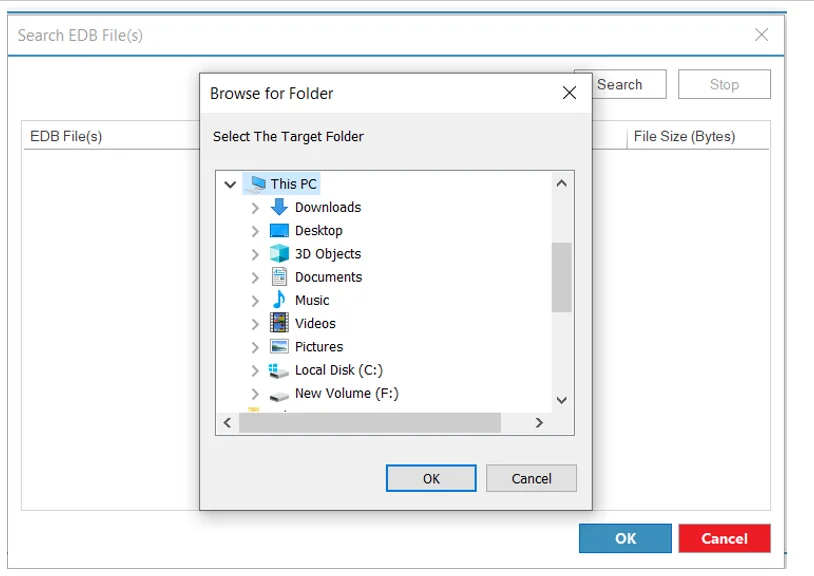Click the blue OK button in Search EDB window
814x576 pixels.
click(625, 538)
